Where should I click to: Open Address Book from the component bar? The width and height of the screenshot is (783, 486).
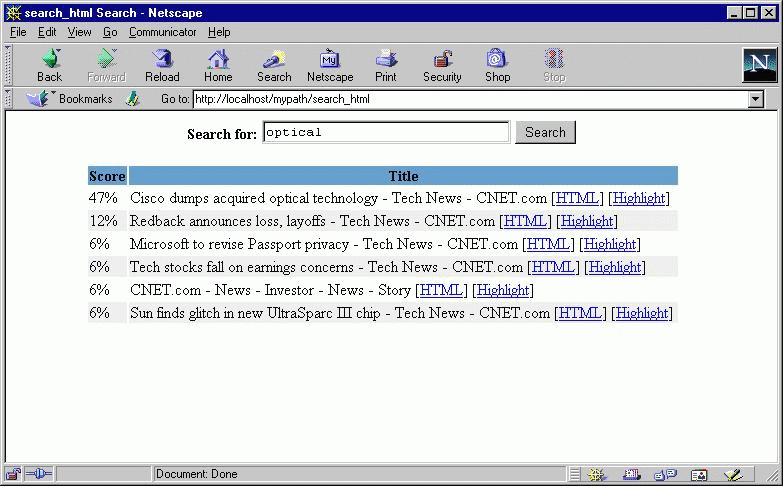pos(699,474)
